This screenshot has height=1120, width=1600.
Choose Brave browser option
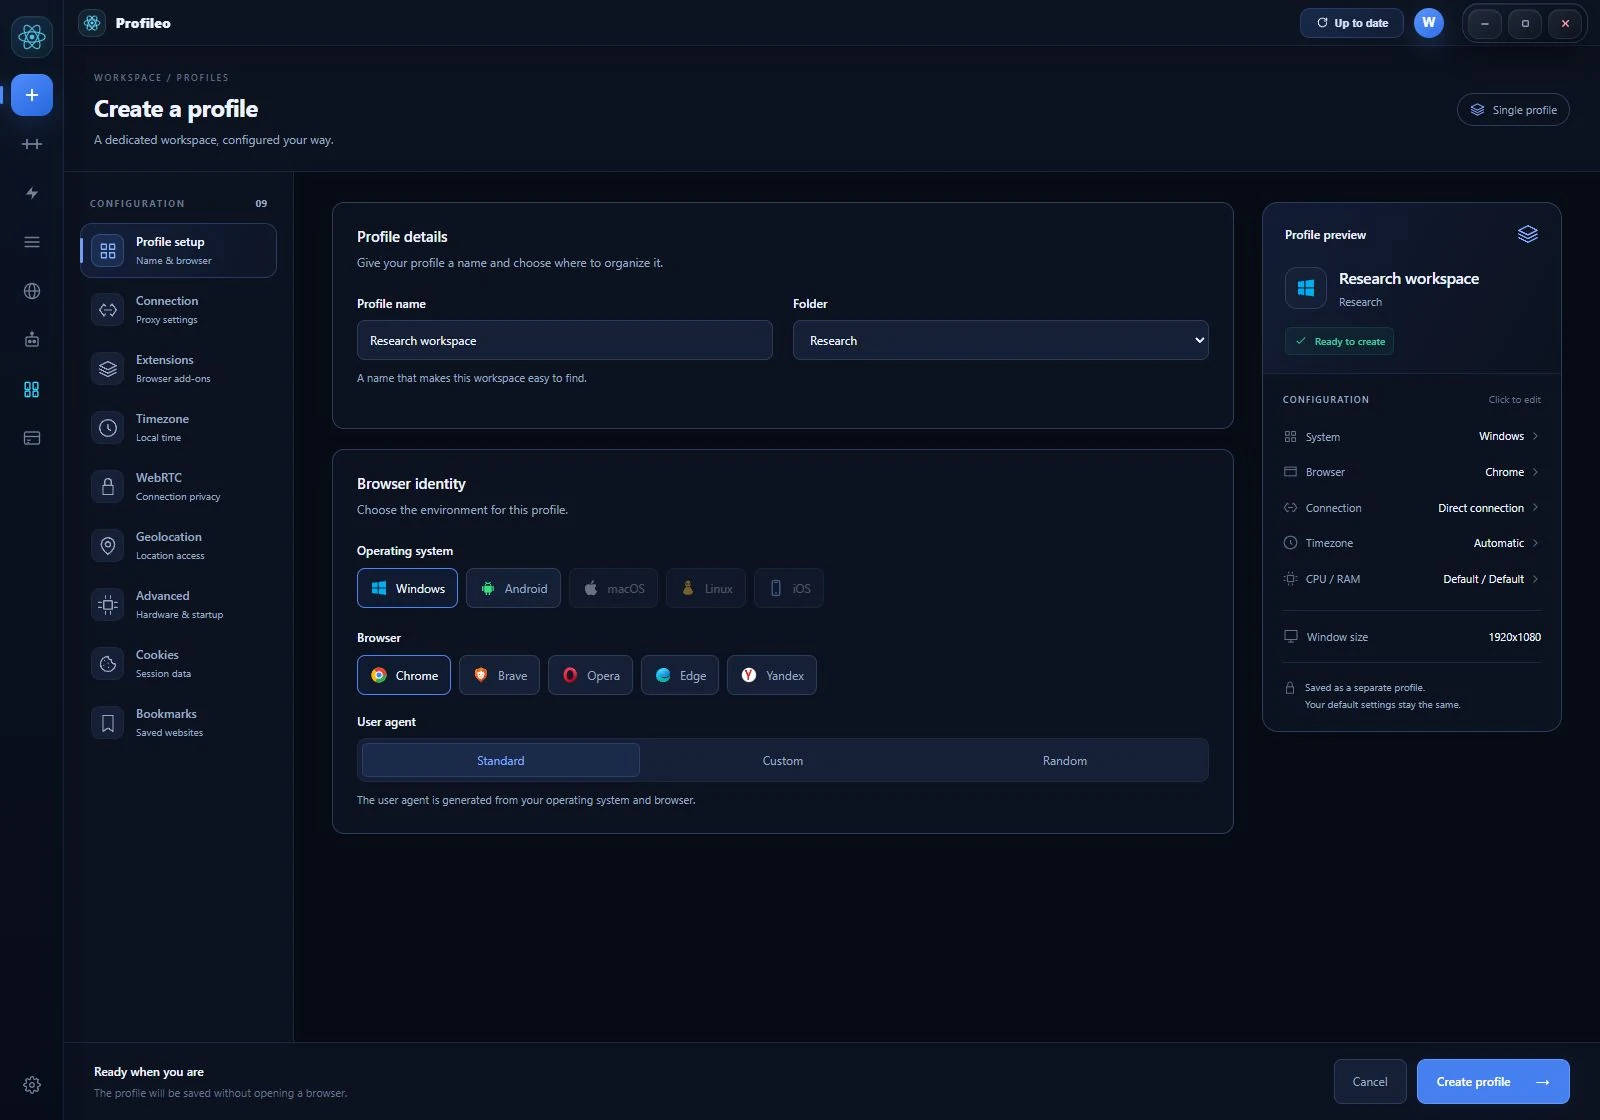[499, 675]
